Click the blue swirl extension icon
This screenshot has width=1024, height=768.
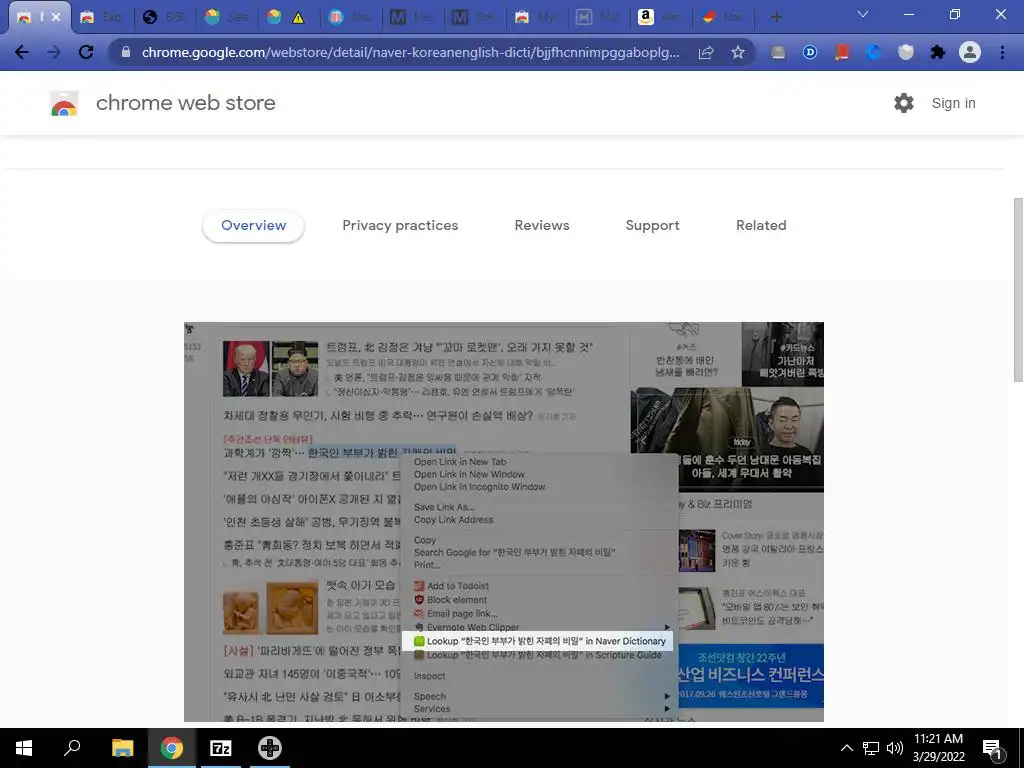click(x=874, y=52)
